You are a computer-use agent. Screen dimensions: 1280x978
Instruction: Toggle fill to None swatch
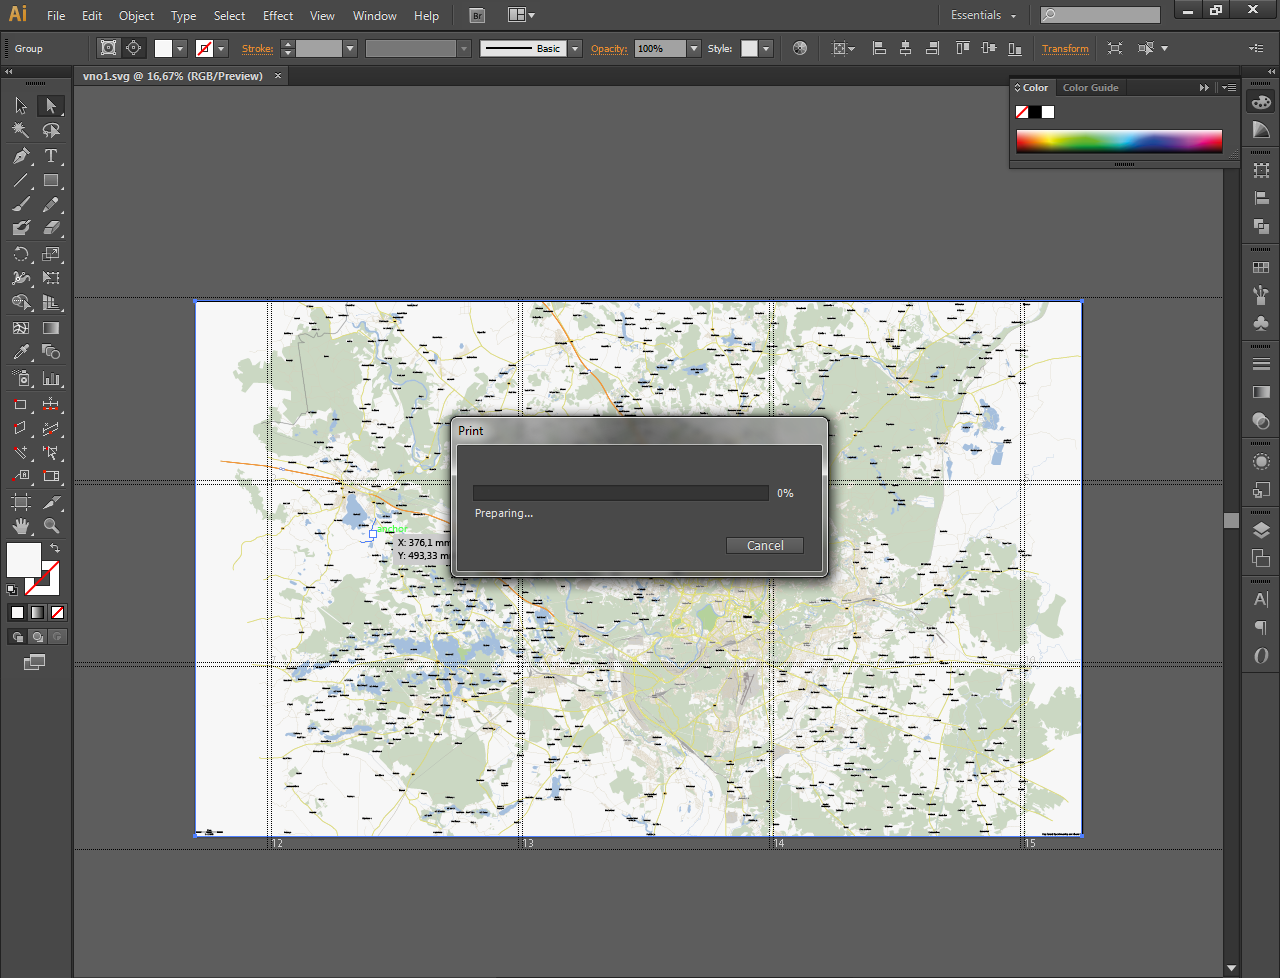point(57,612)
